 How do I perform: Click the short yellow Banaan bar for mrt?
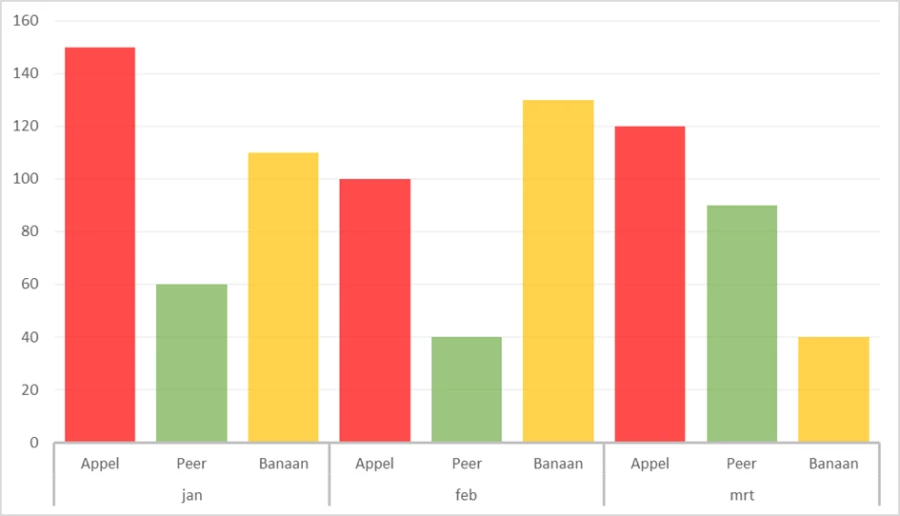pyautogui.click(x=833, y=389)
